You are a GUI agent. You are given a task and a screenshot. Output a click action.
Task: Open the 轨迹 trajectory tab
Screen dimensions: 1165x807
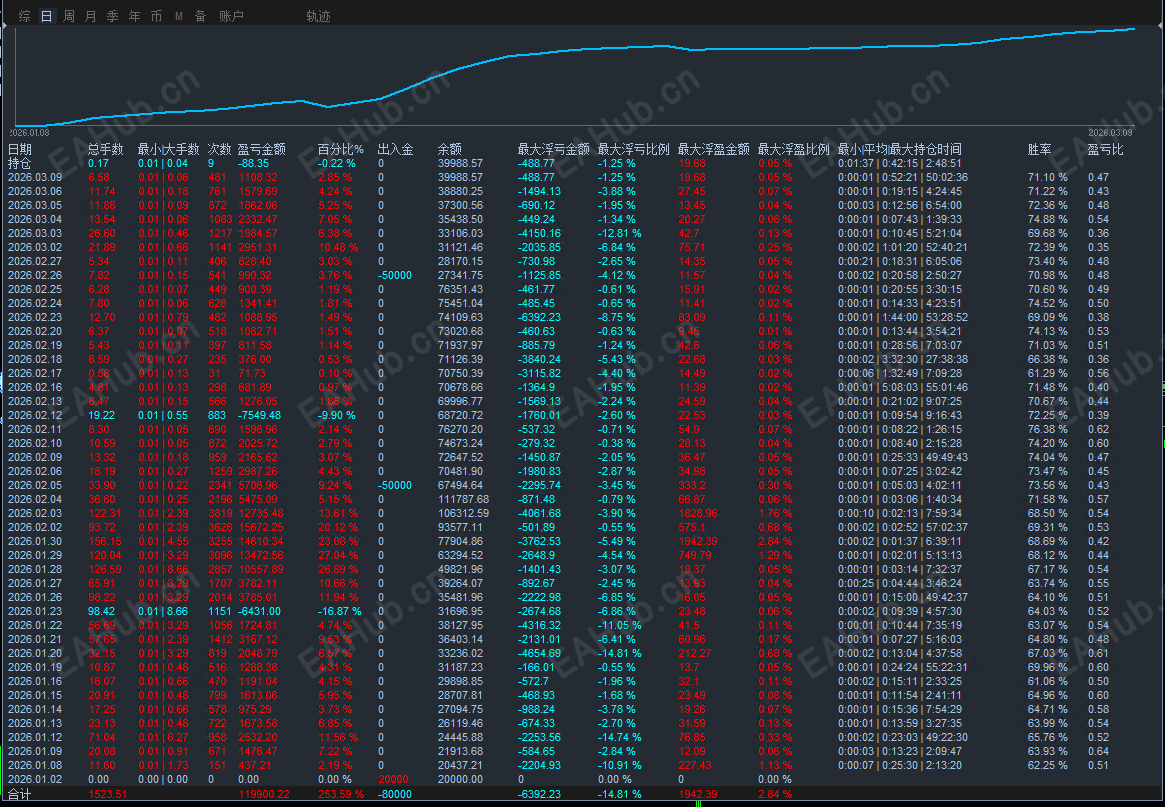(318, 16)
